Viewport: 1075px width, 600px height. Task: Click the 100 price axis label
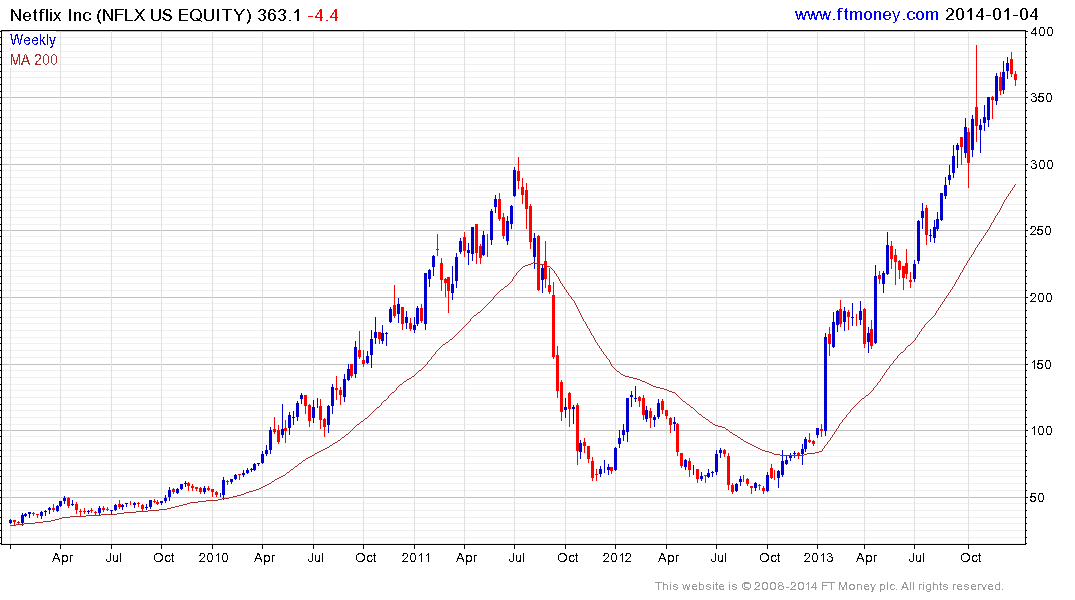tap(1042, 431)
